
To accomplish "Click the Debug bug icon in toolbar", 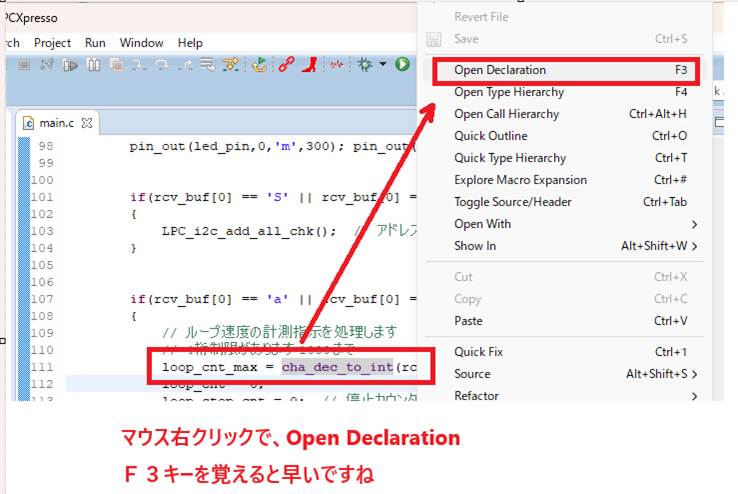I will [365, 65].
